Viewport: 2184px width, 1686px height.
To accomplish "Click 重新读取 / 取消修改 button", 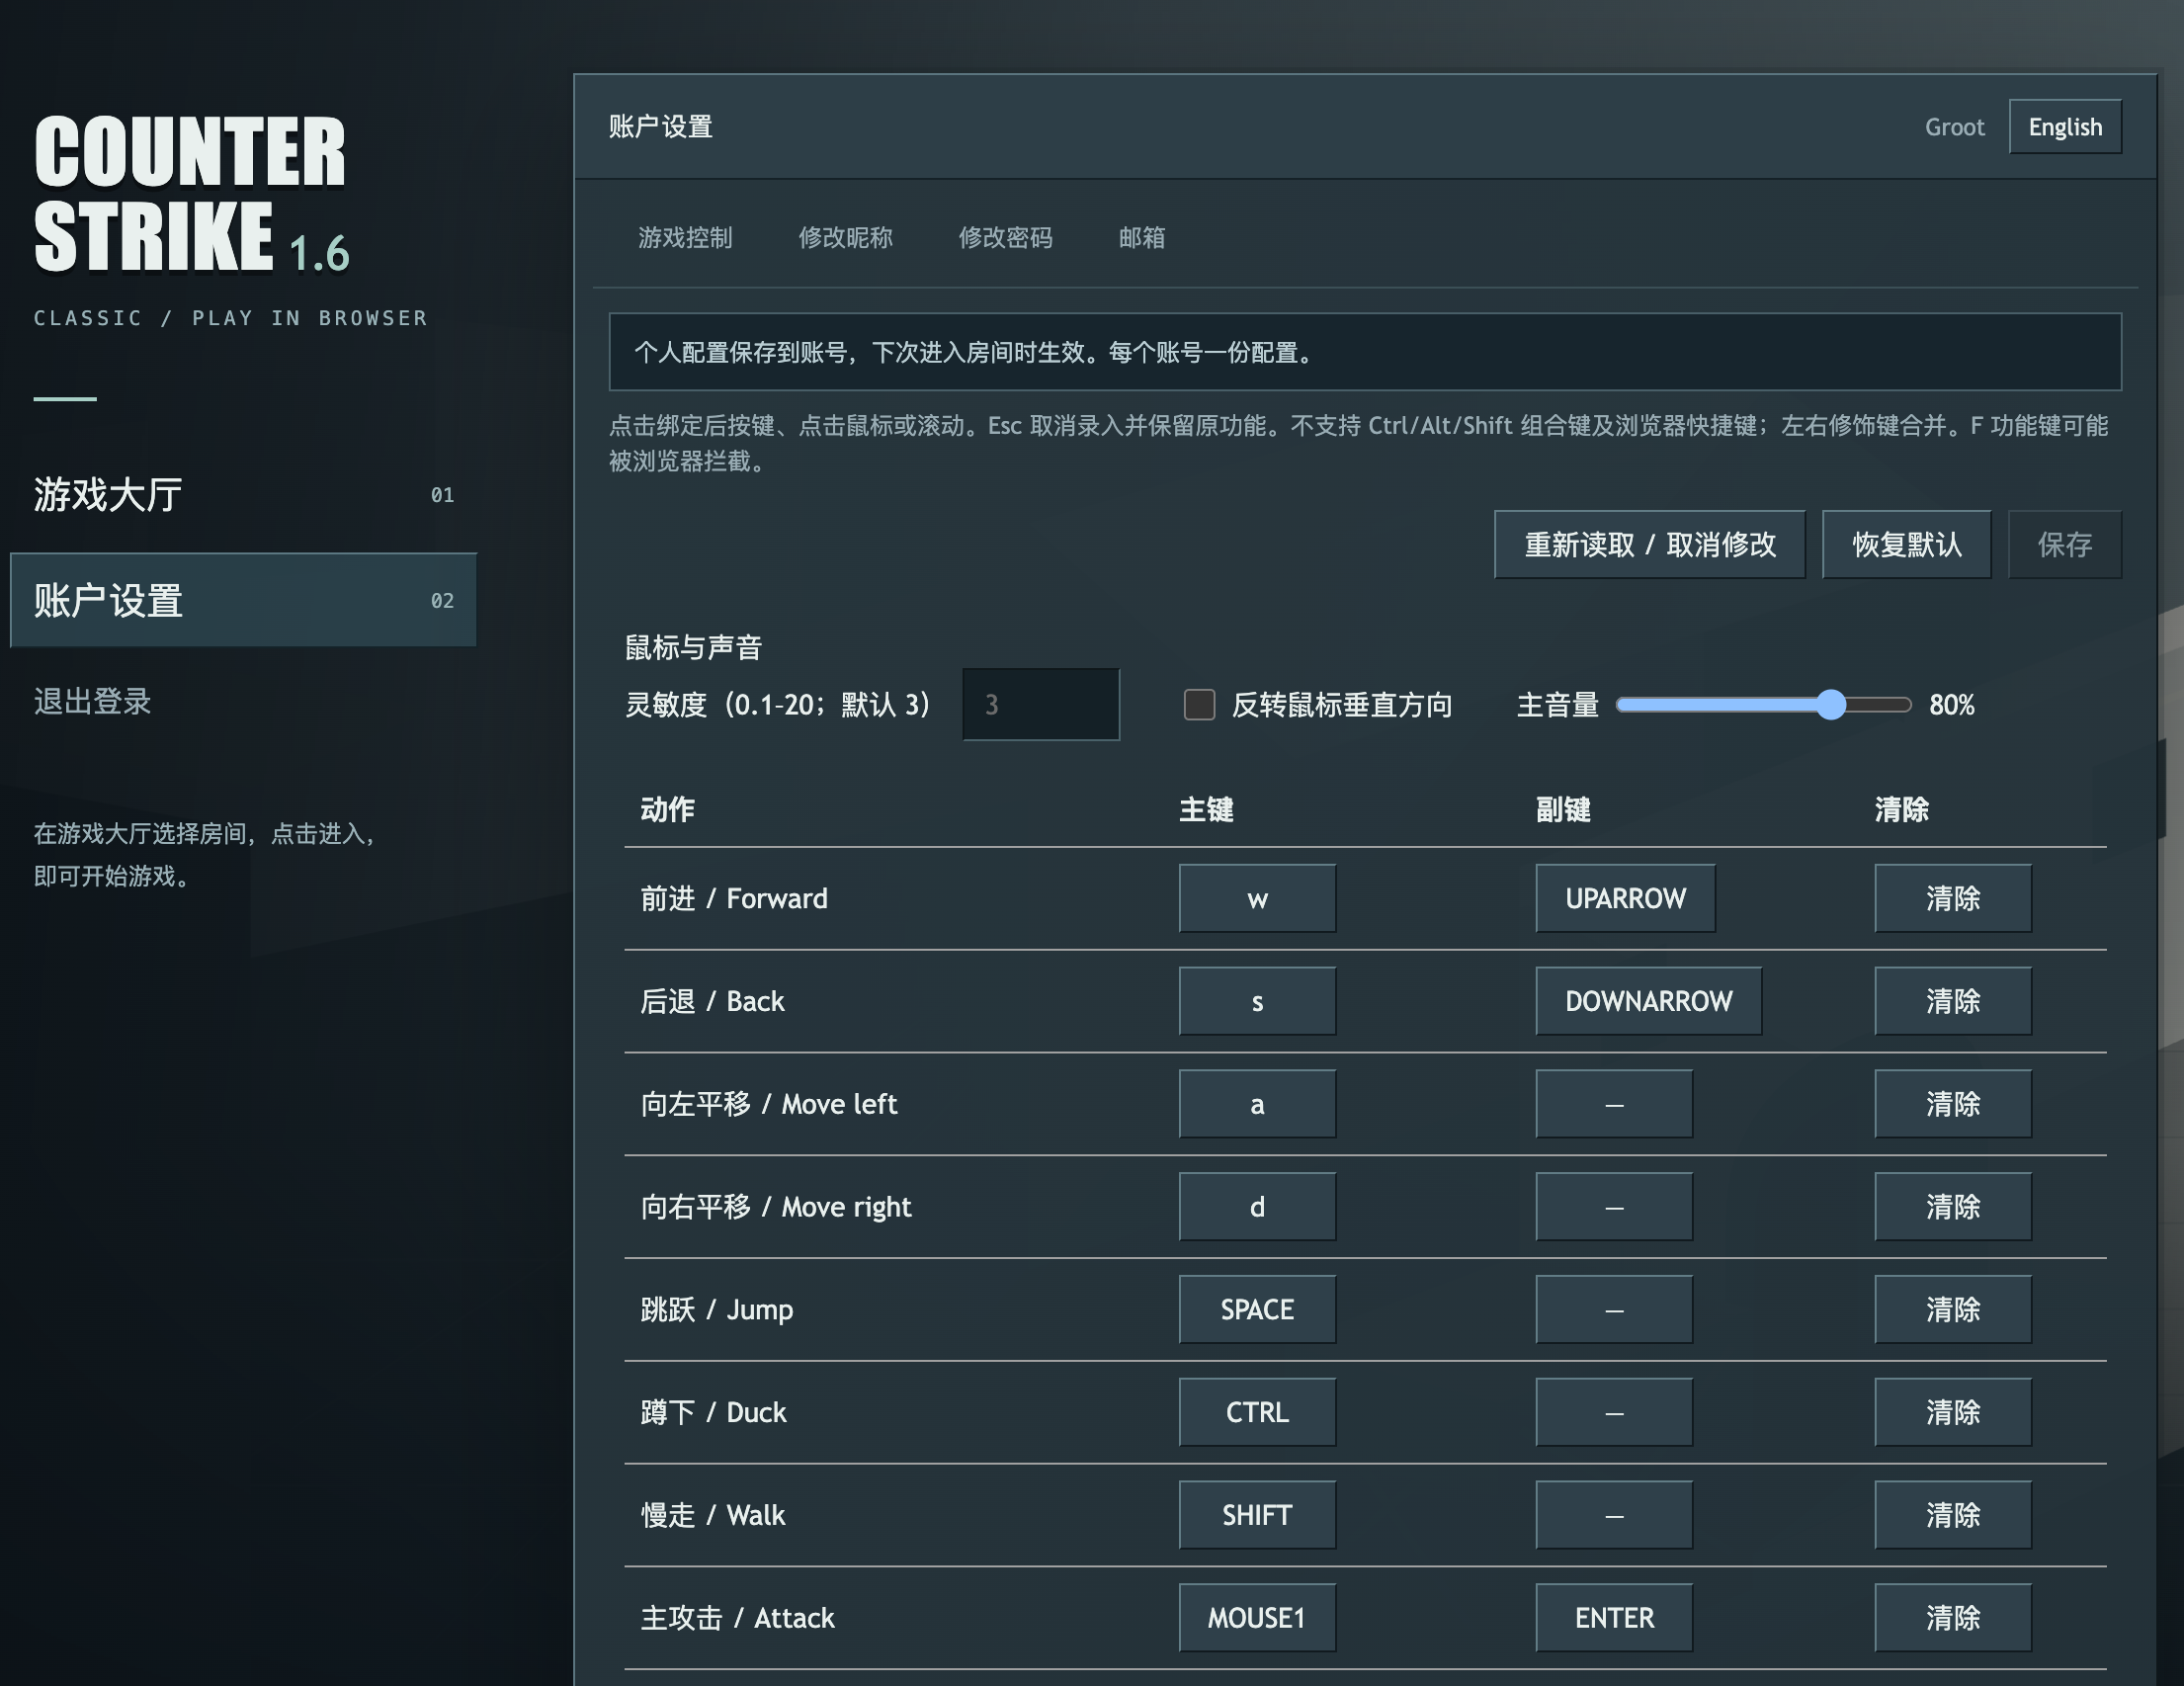I will (x=1650, y=544).
